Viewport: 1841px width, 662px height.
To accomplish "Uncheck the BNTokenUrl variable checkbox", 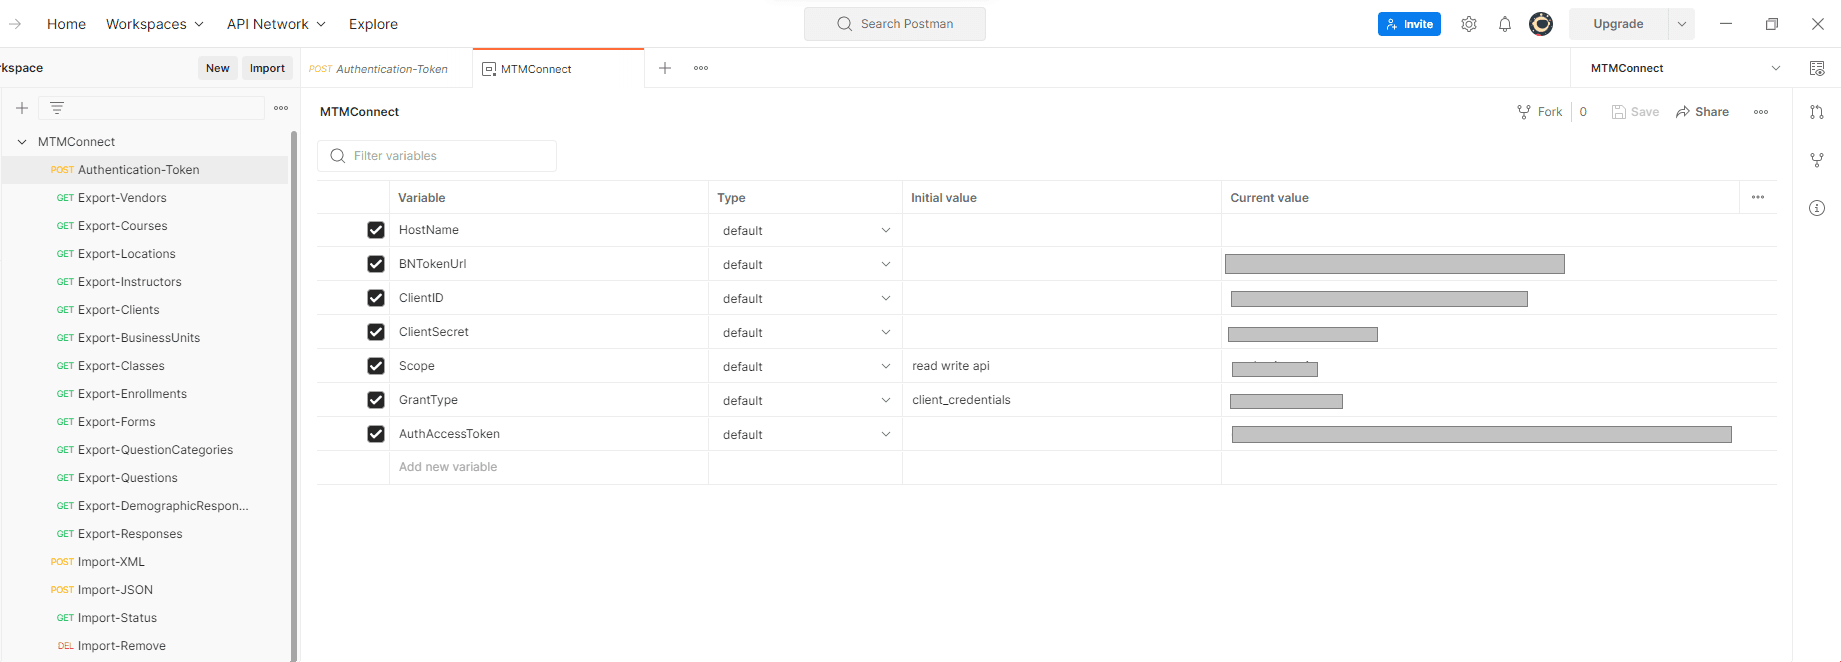I will [376, 264].
